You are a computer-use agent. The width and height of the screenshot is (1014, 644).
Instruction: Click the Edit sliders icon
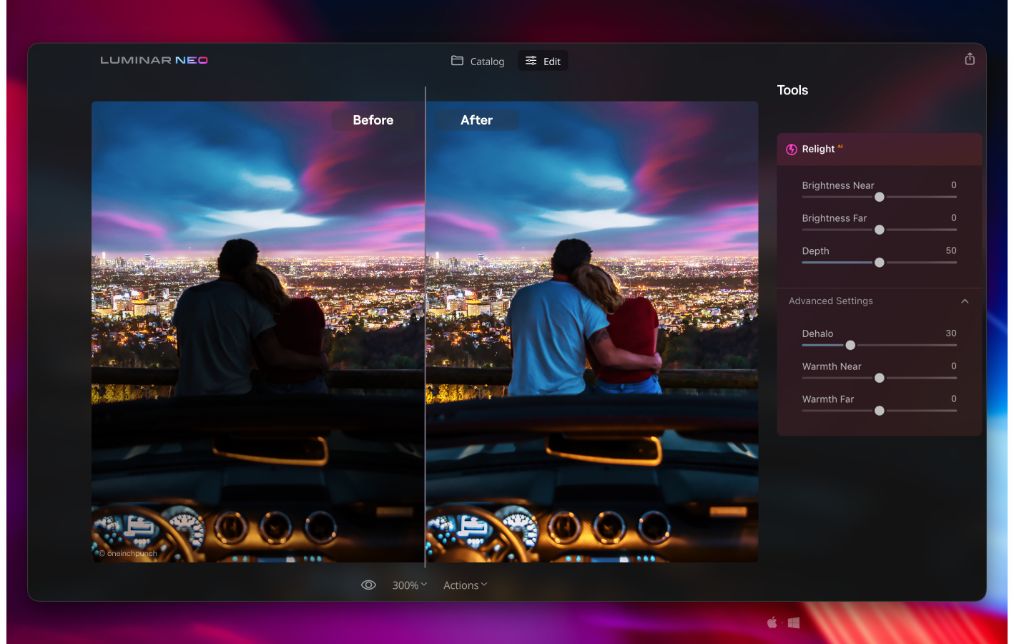pyautogui.click(x=531, y=61)
